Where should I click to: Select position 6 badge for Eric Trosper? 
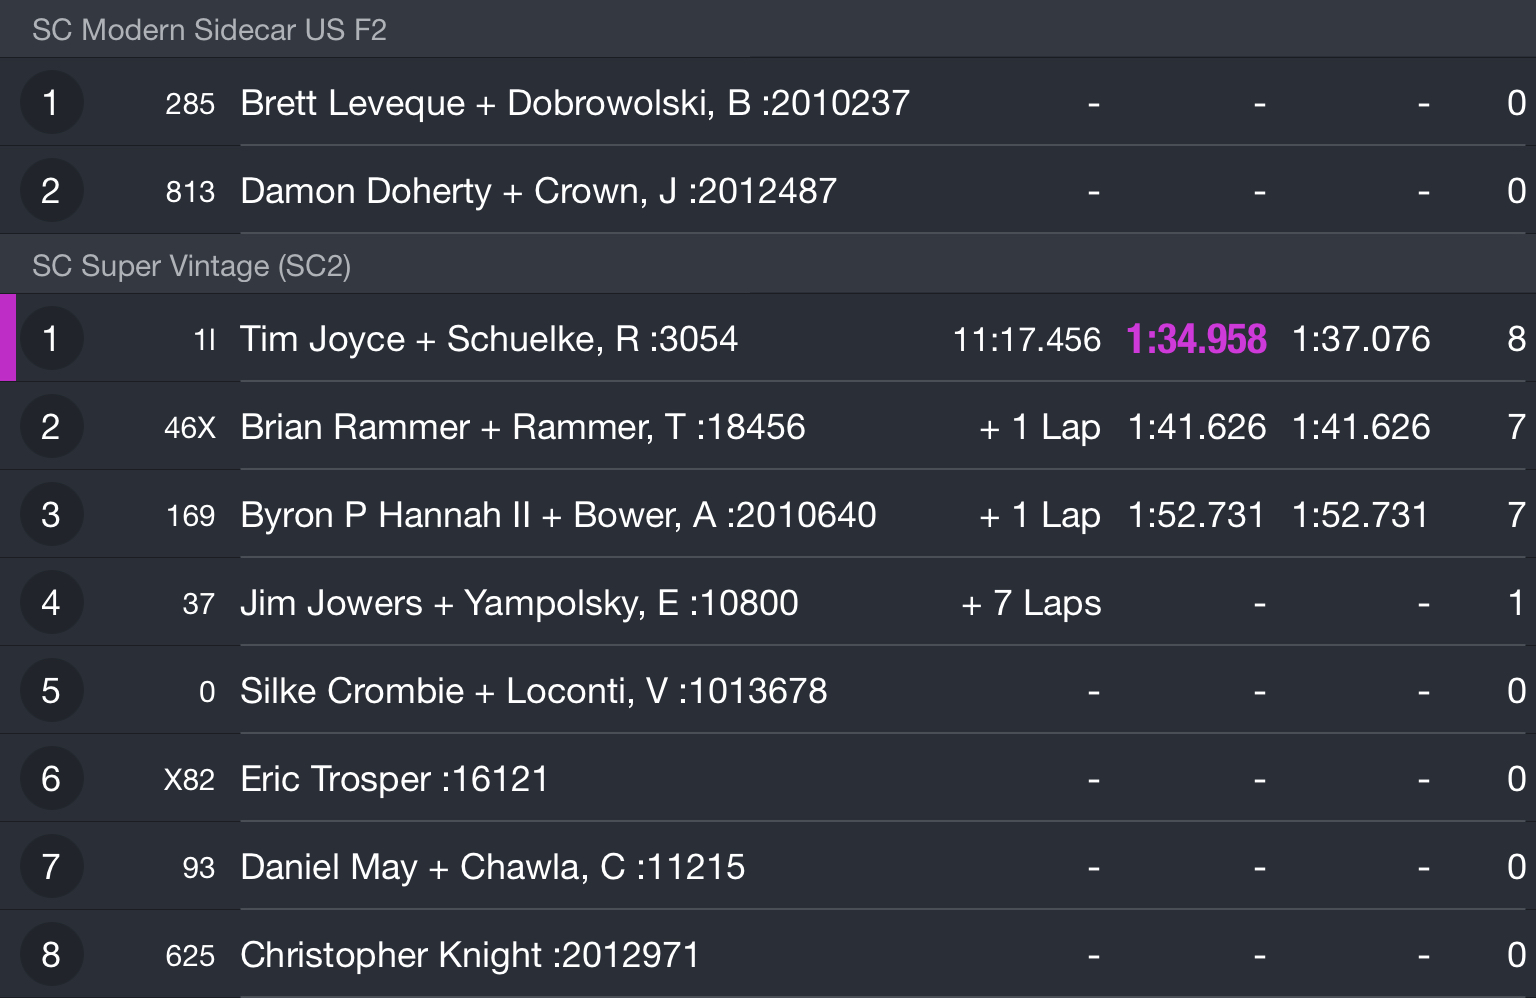point(51,779)
